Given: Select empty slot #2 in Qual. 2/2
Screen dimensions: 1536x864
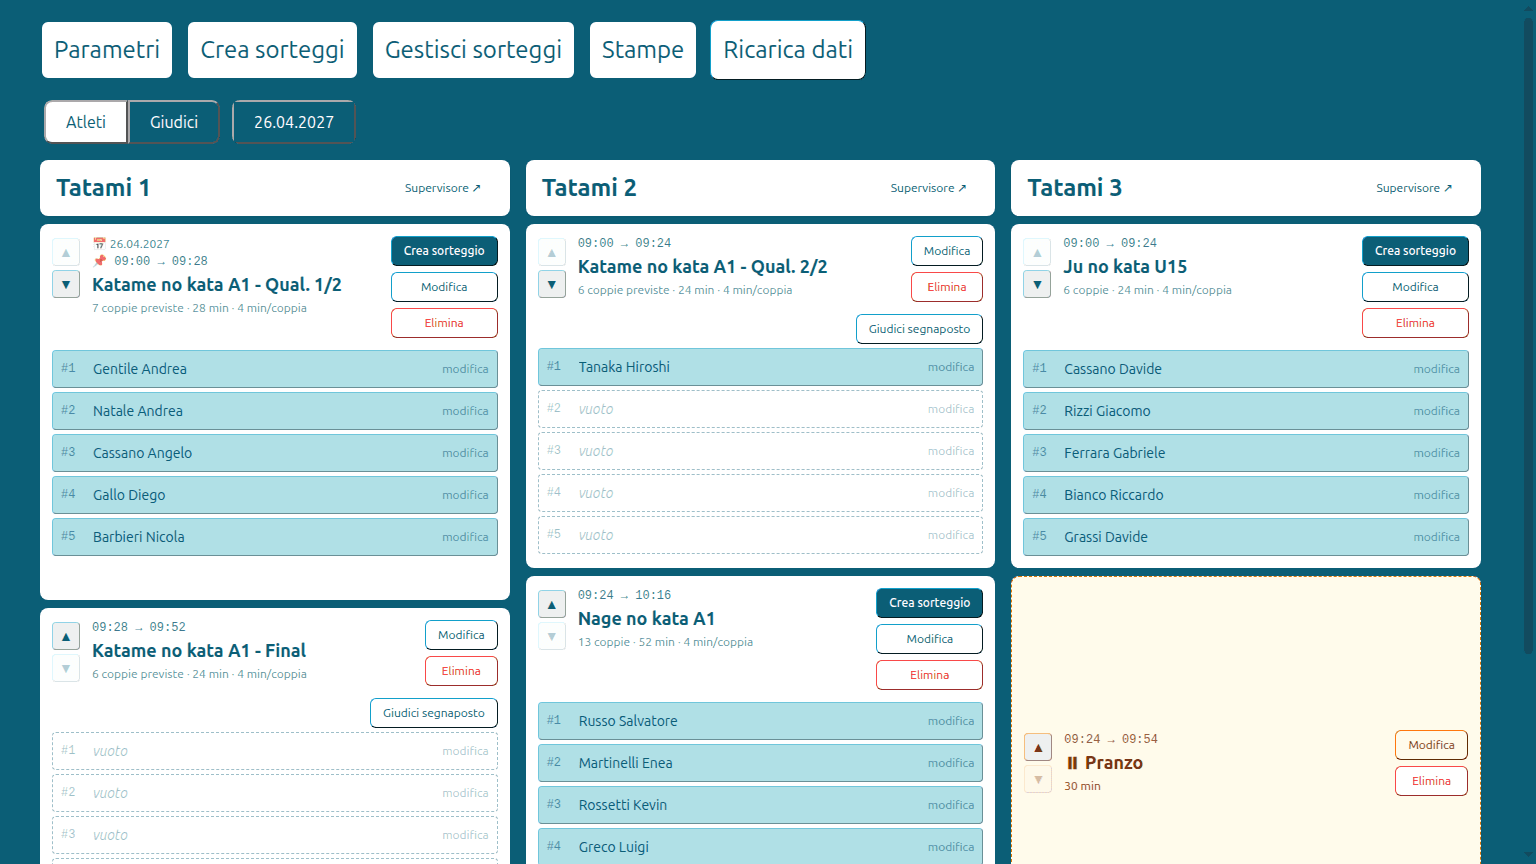Looking at the screenshot, I should [760, 409].
